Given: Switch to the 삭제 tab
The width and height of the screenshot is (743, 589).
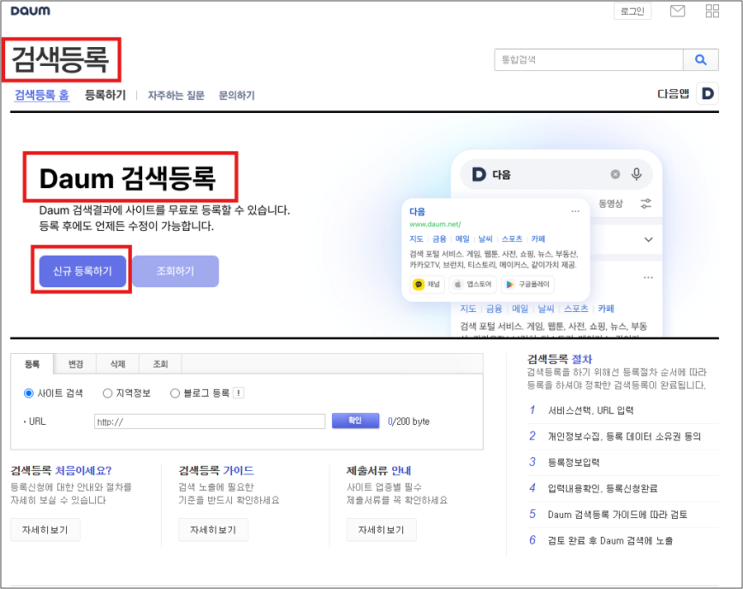Looking at the screenshot, I should [118, 364].
